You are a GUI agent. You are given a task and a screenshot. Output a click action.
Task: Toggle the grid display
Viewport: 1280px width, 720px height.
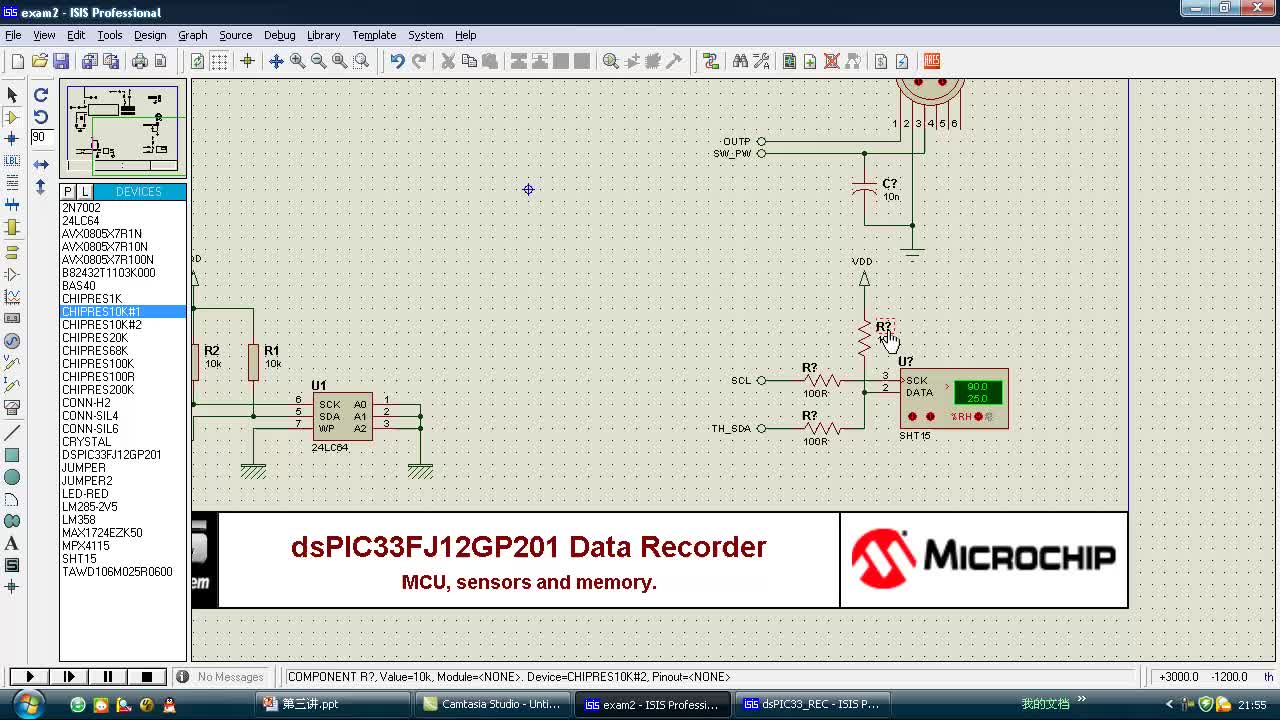219,61
